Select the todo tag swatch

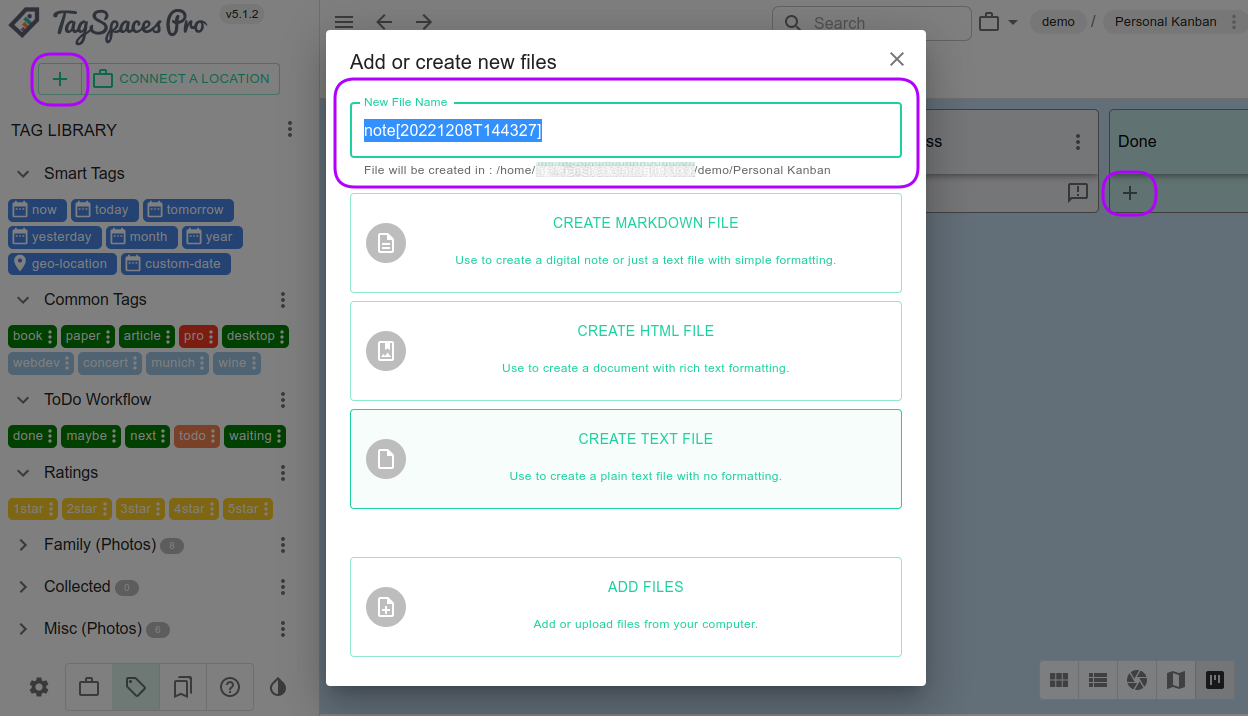click(x=190, y=436)
